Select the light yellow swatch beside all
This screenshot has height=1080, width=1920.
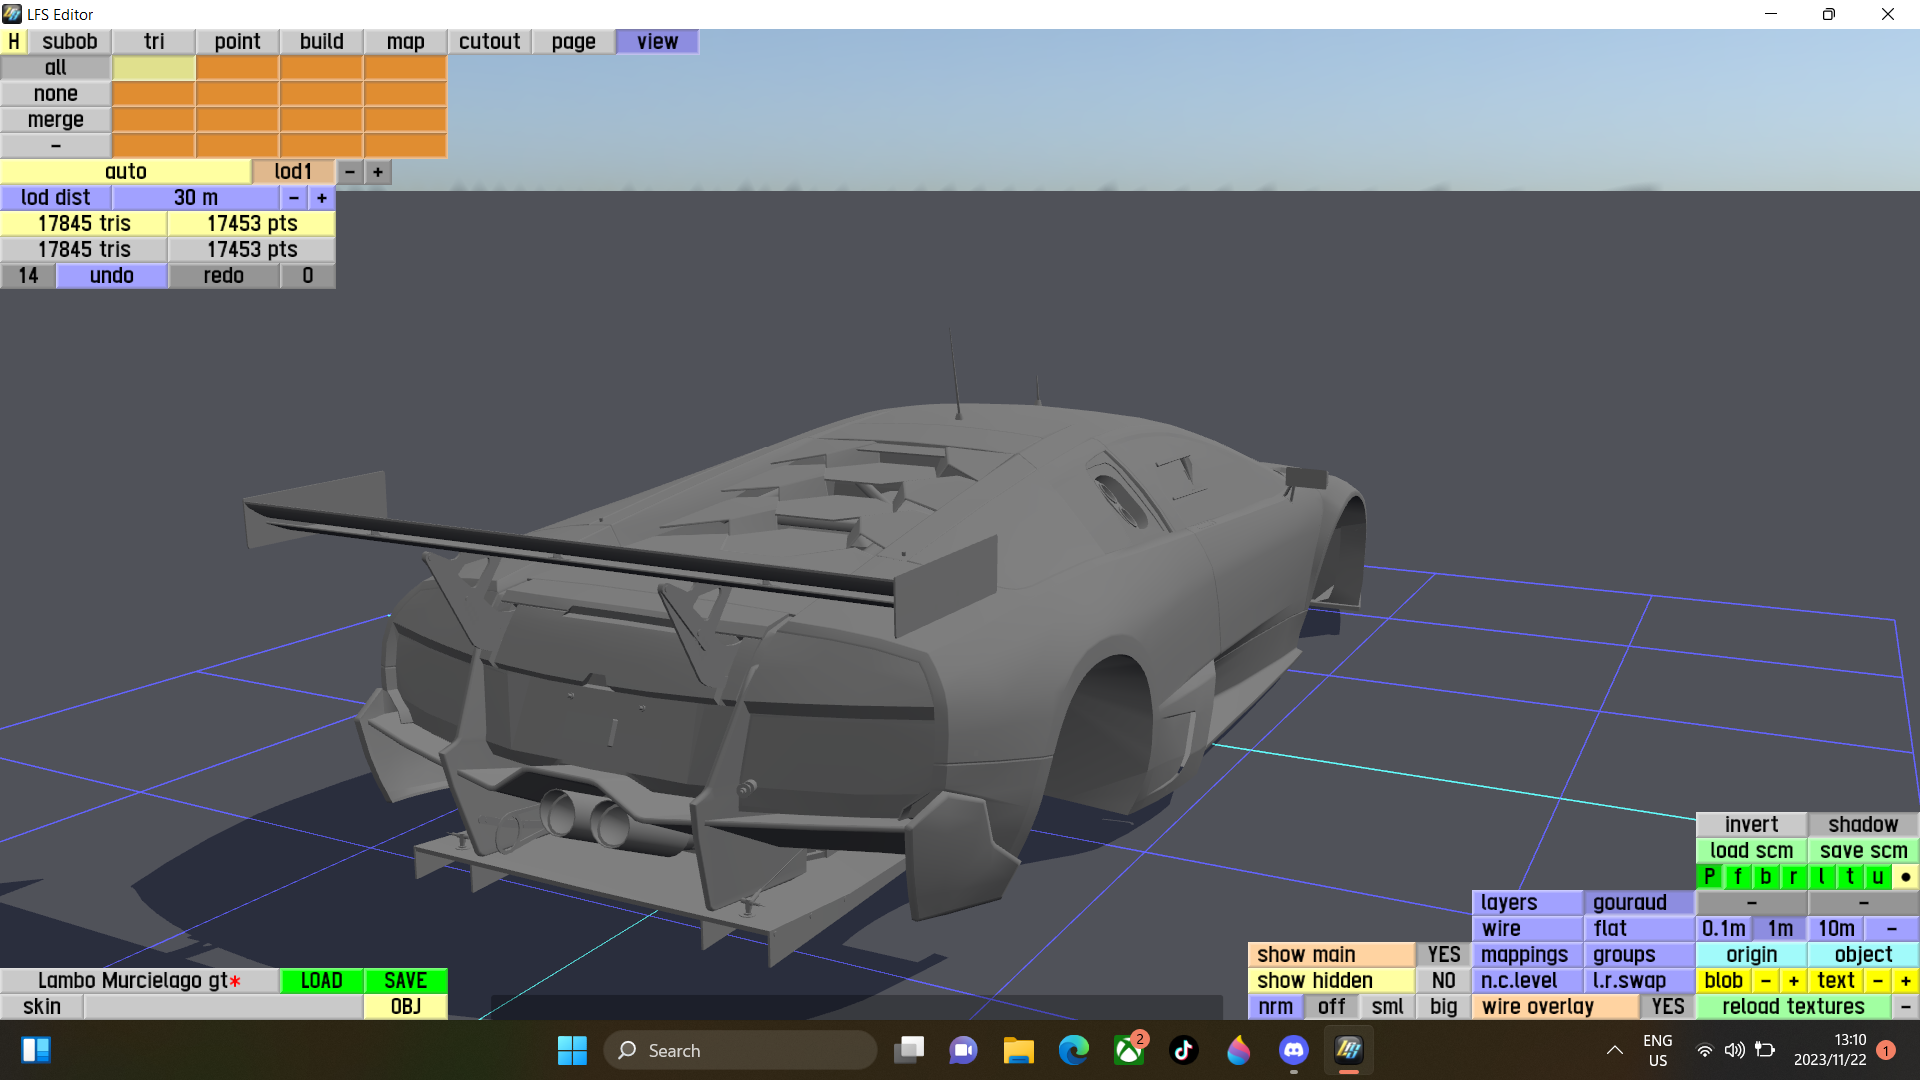coord(153,68)
